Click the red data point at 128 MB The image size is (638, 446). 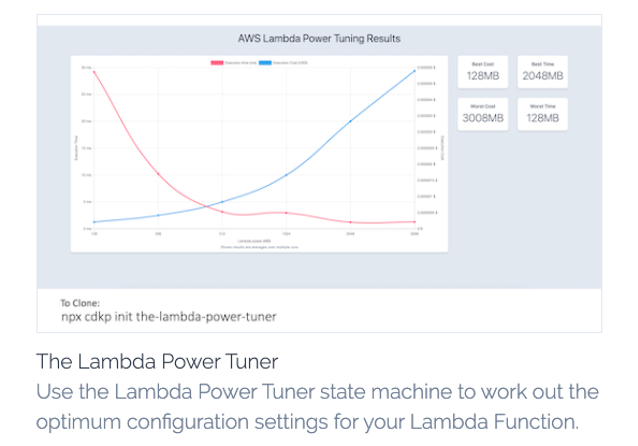[94, 72]
